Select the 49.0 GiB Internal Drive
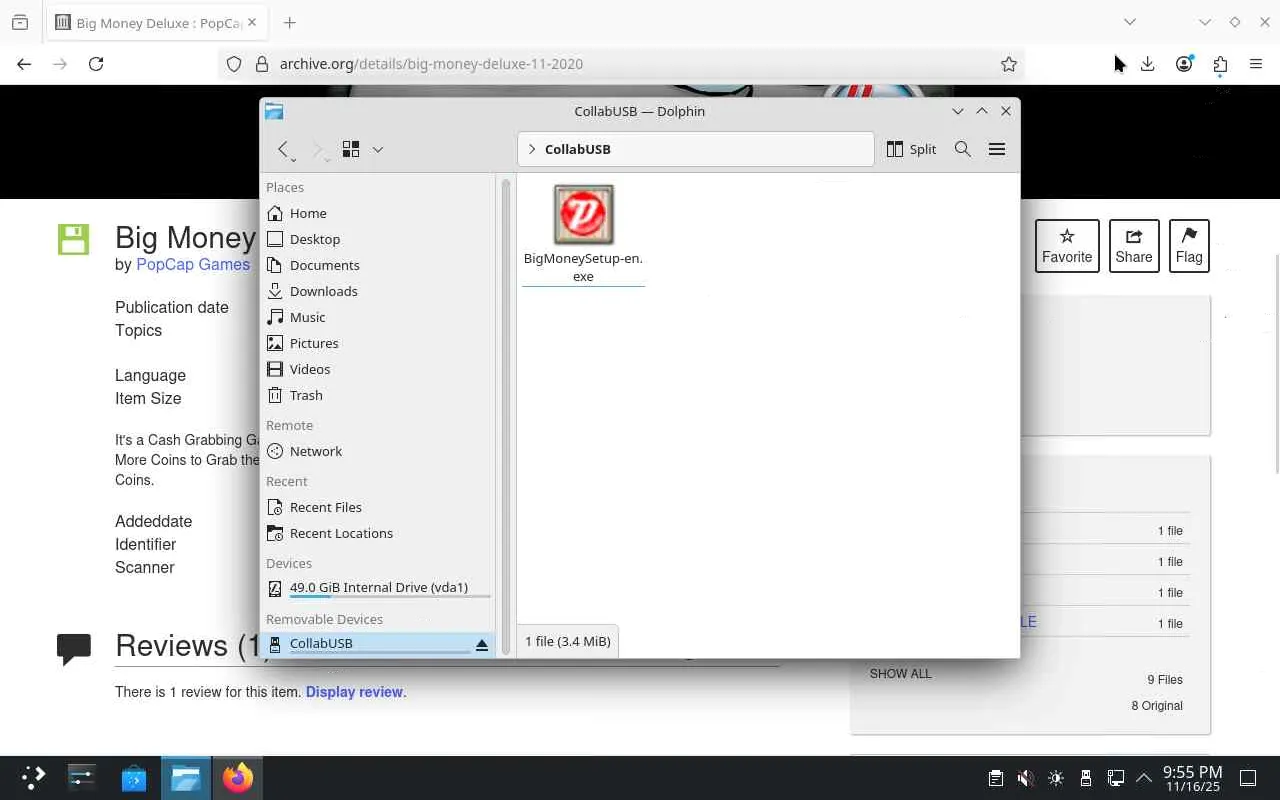The height and width of the screenshot is (800, 1280). point(380,588)
